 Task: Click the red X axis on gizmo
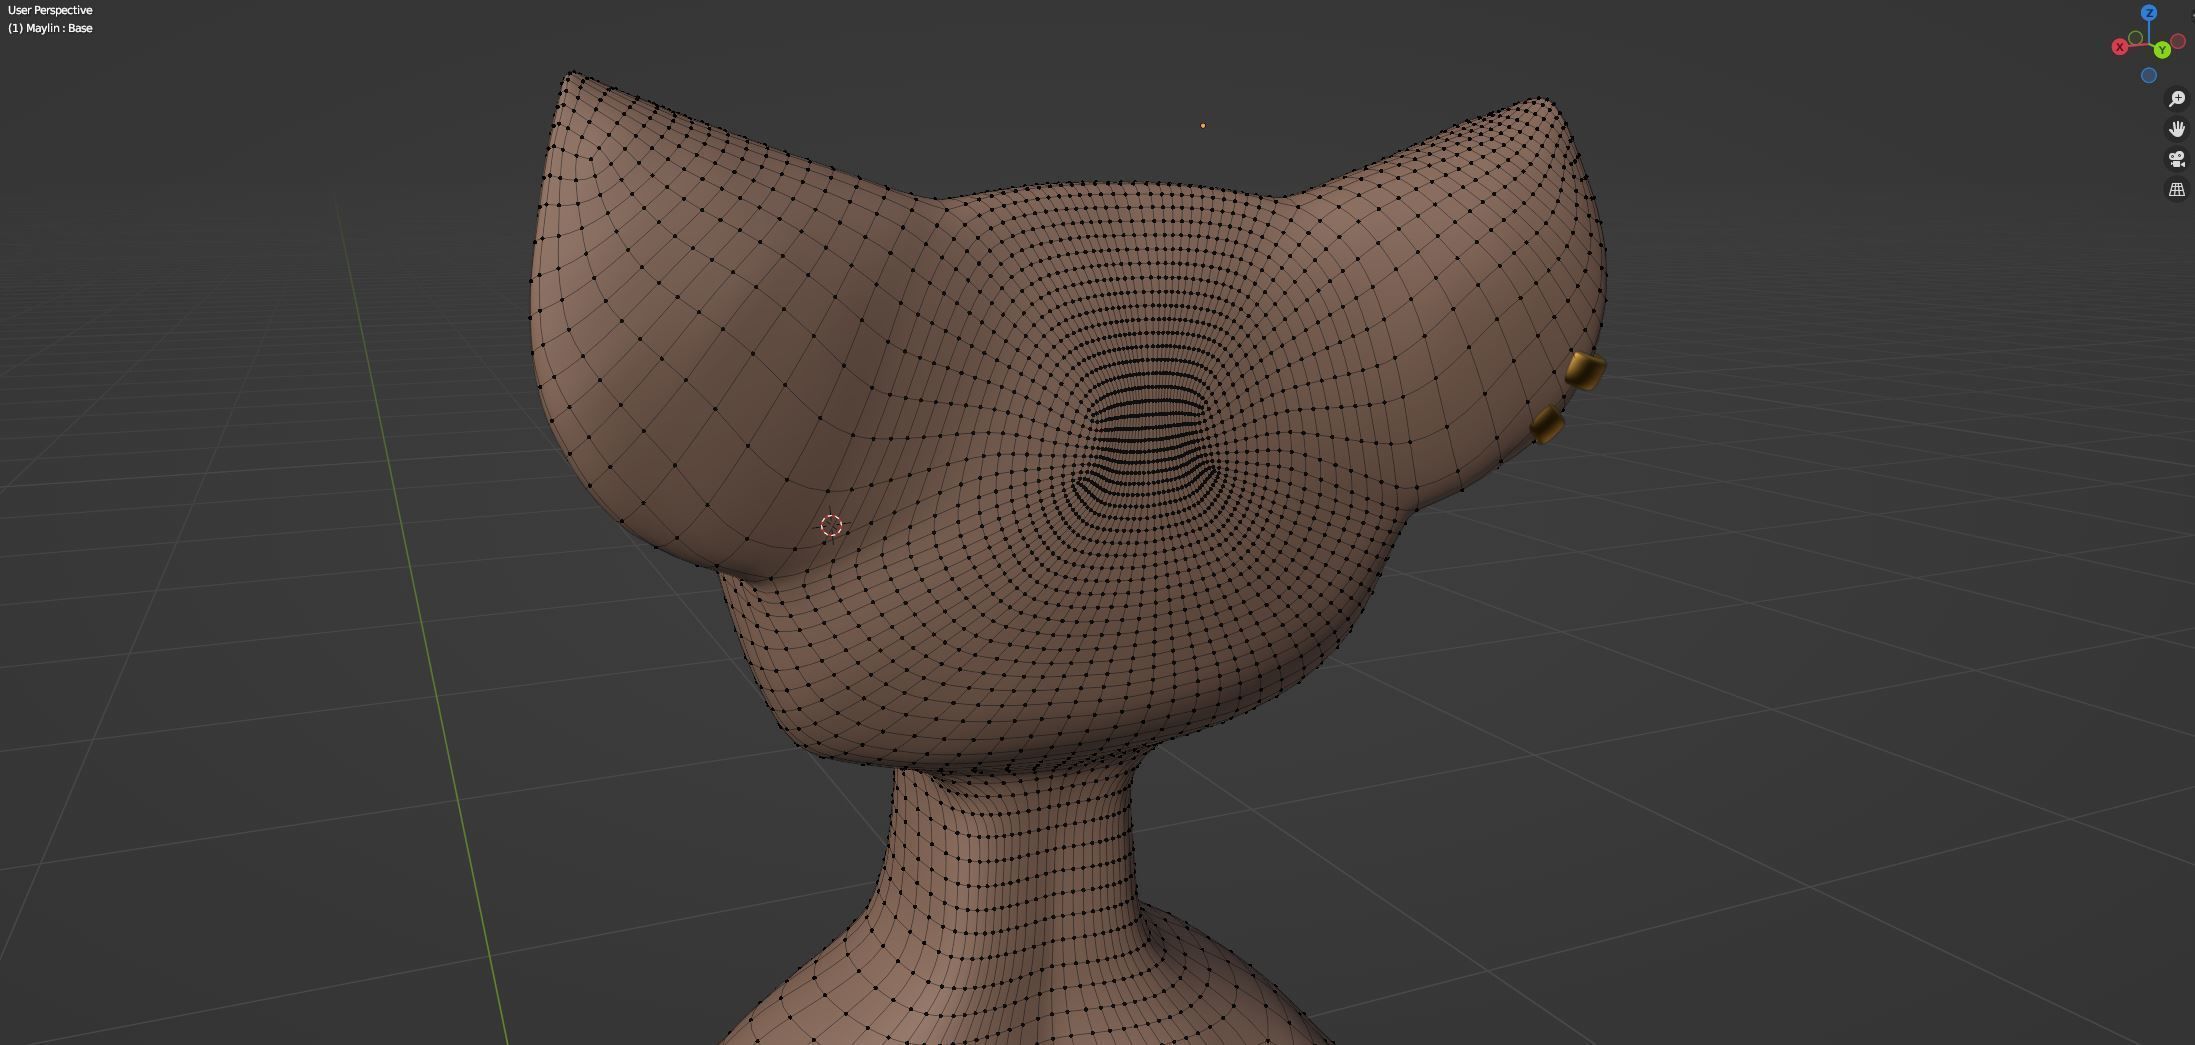(2119, 47)
